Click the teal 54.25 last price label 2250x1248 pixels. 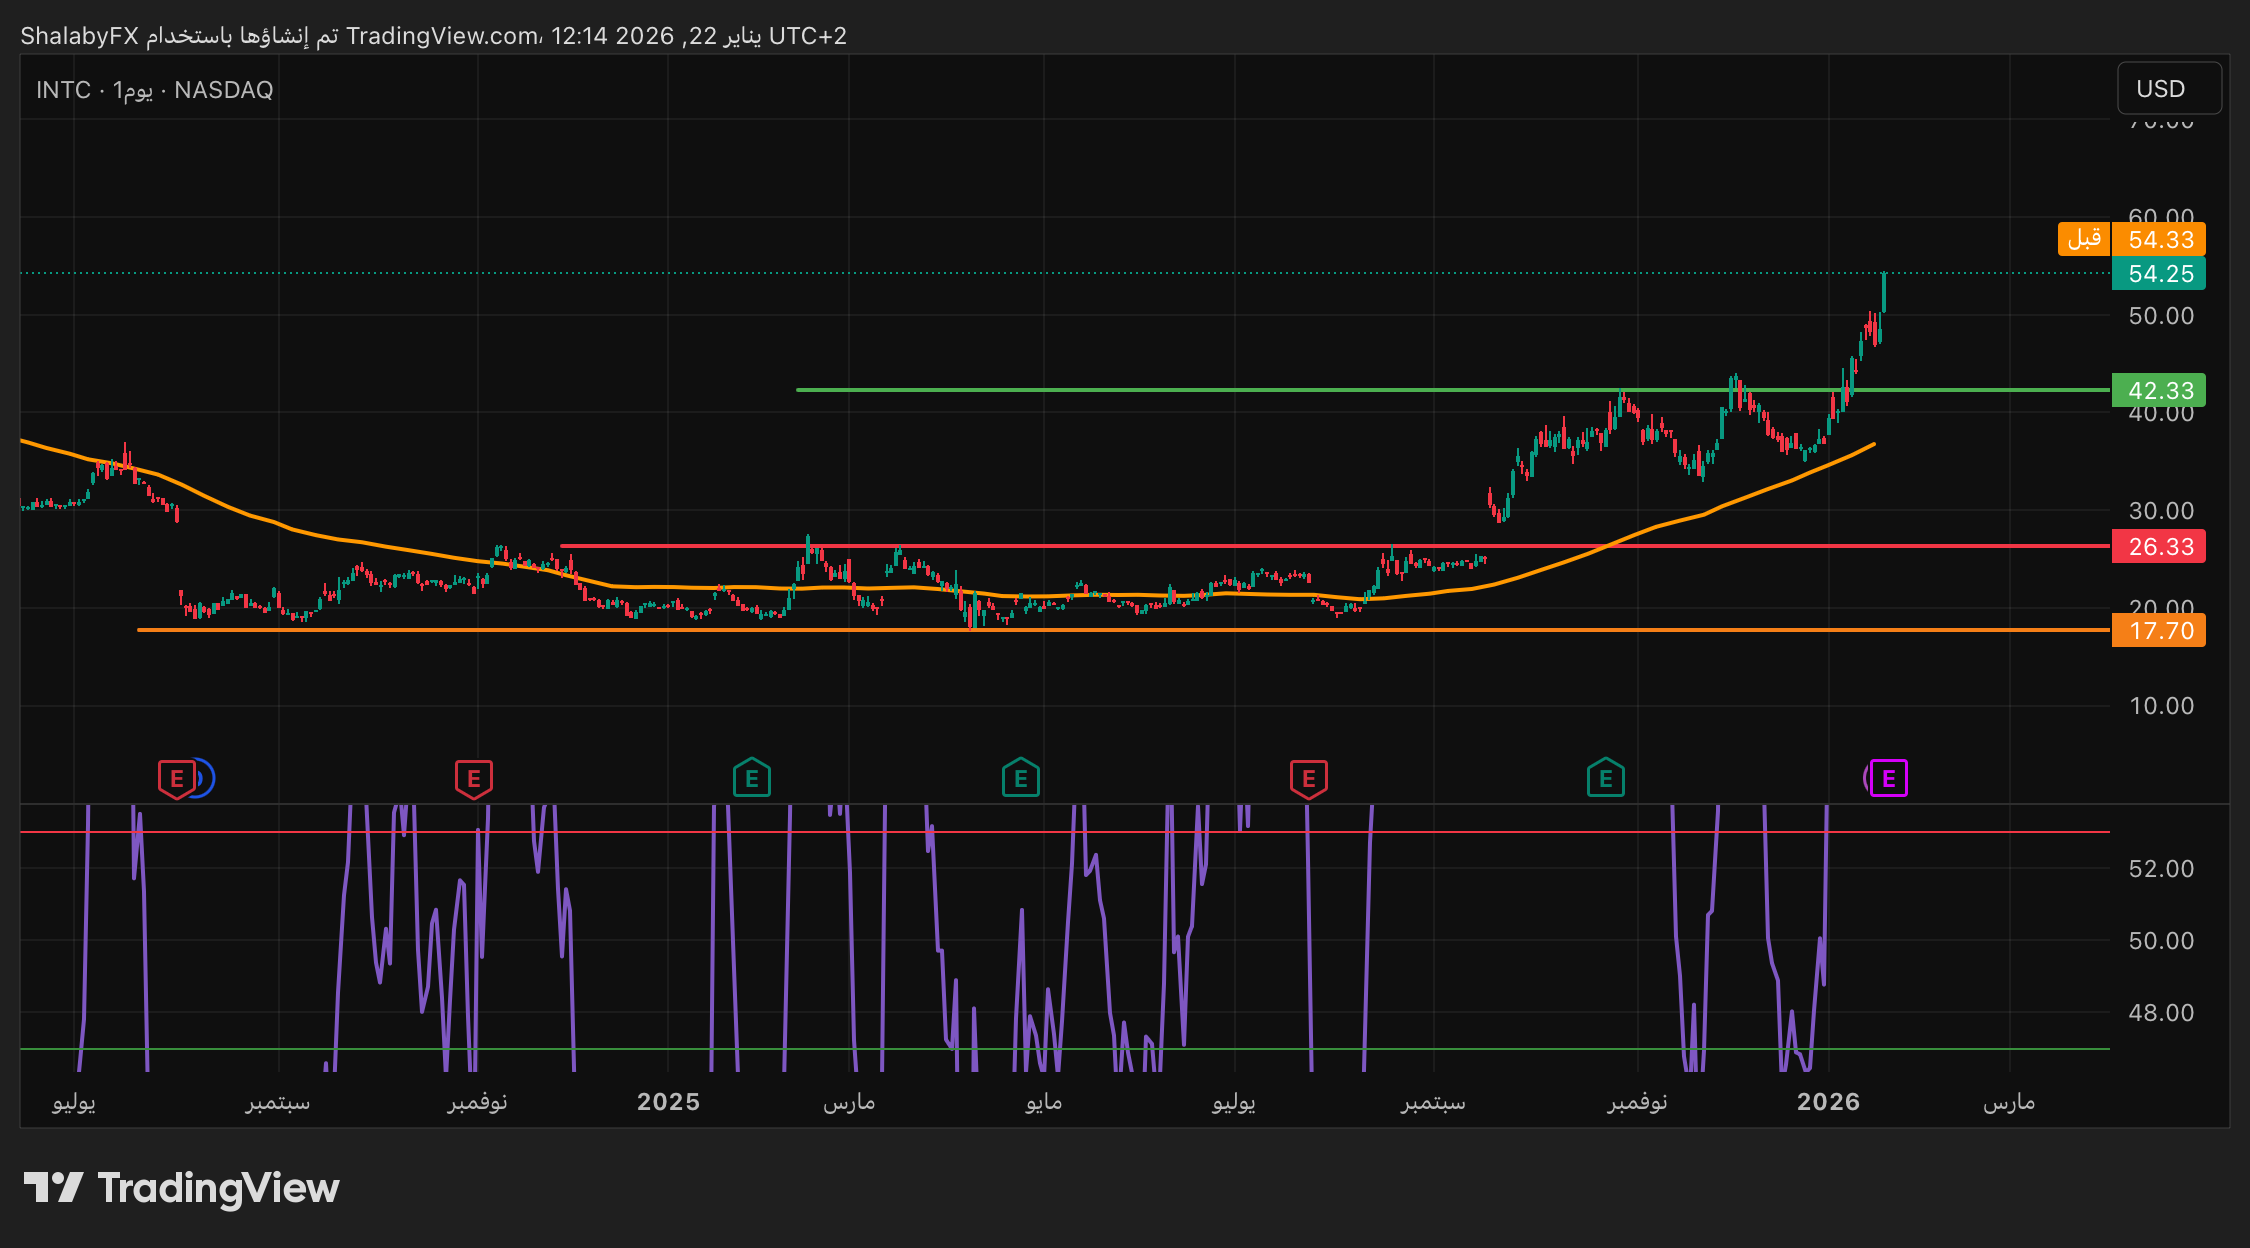(2159, 273)
